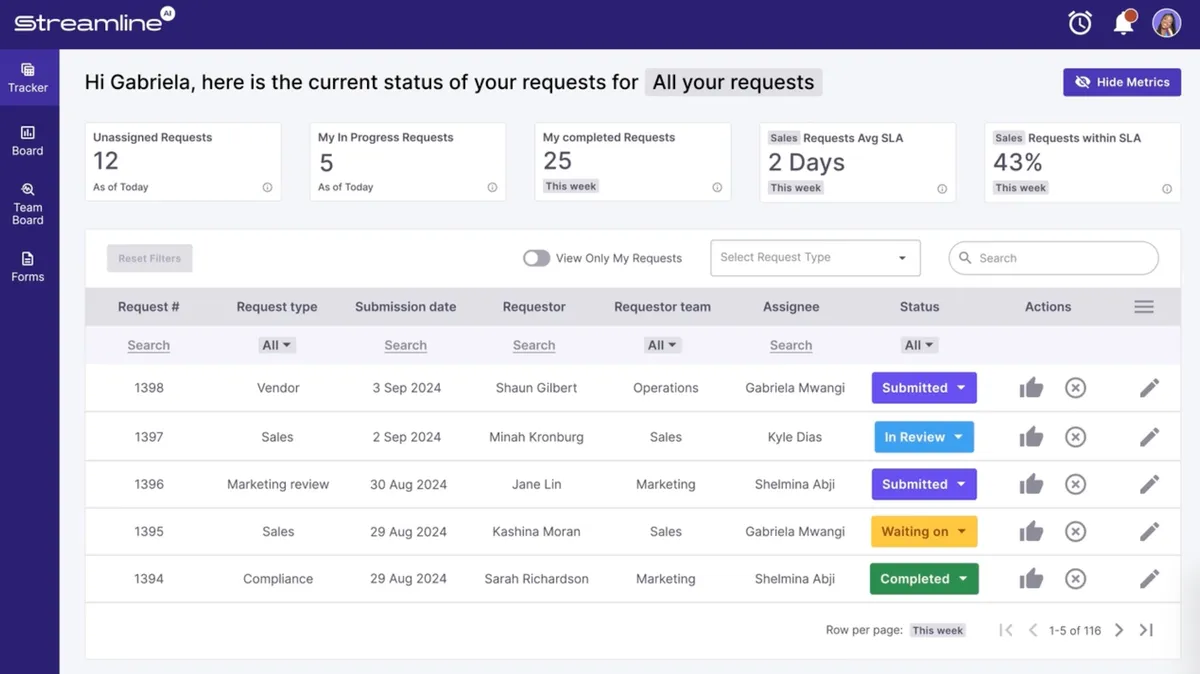Edit request 1395 with the pencil icon
The height and width of the screenshot is (674, 1200).
pos(1149,532)
